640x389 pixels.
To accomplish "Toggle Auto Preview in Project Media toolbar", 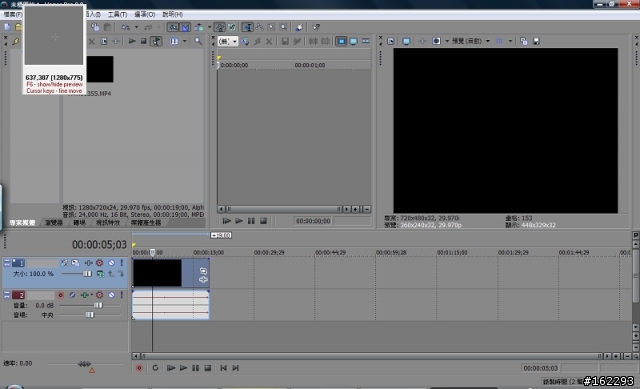I will click(x=156, y=41).
